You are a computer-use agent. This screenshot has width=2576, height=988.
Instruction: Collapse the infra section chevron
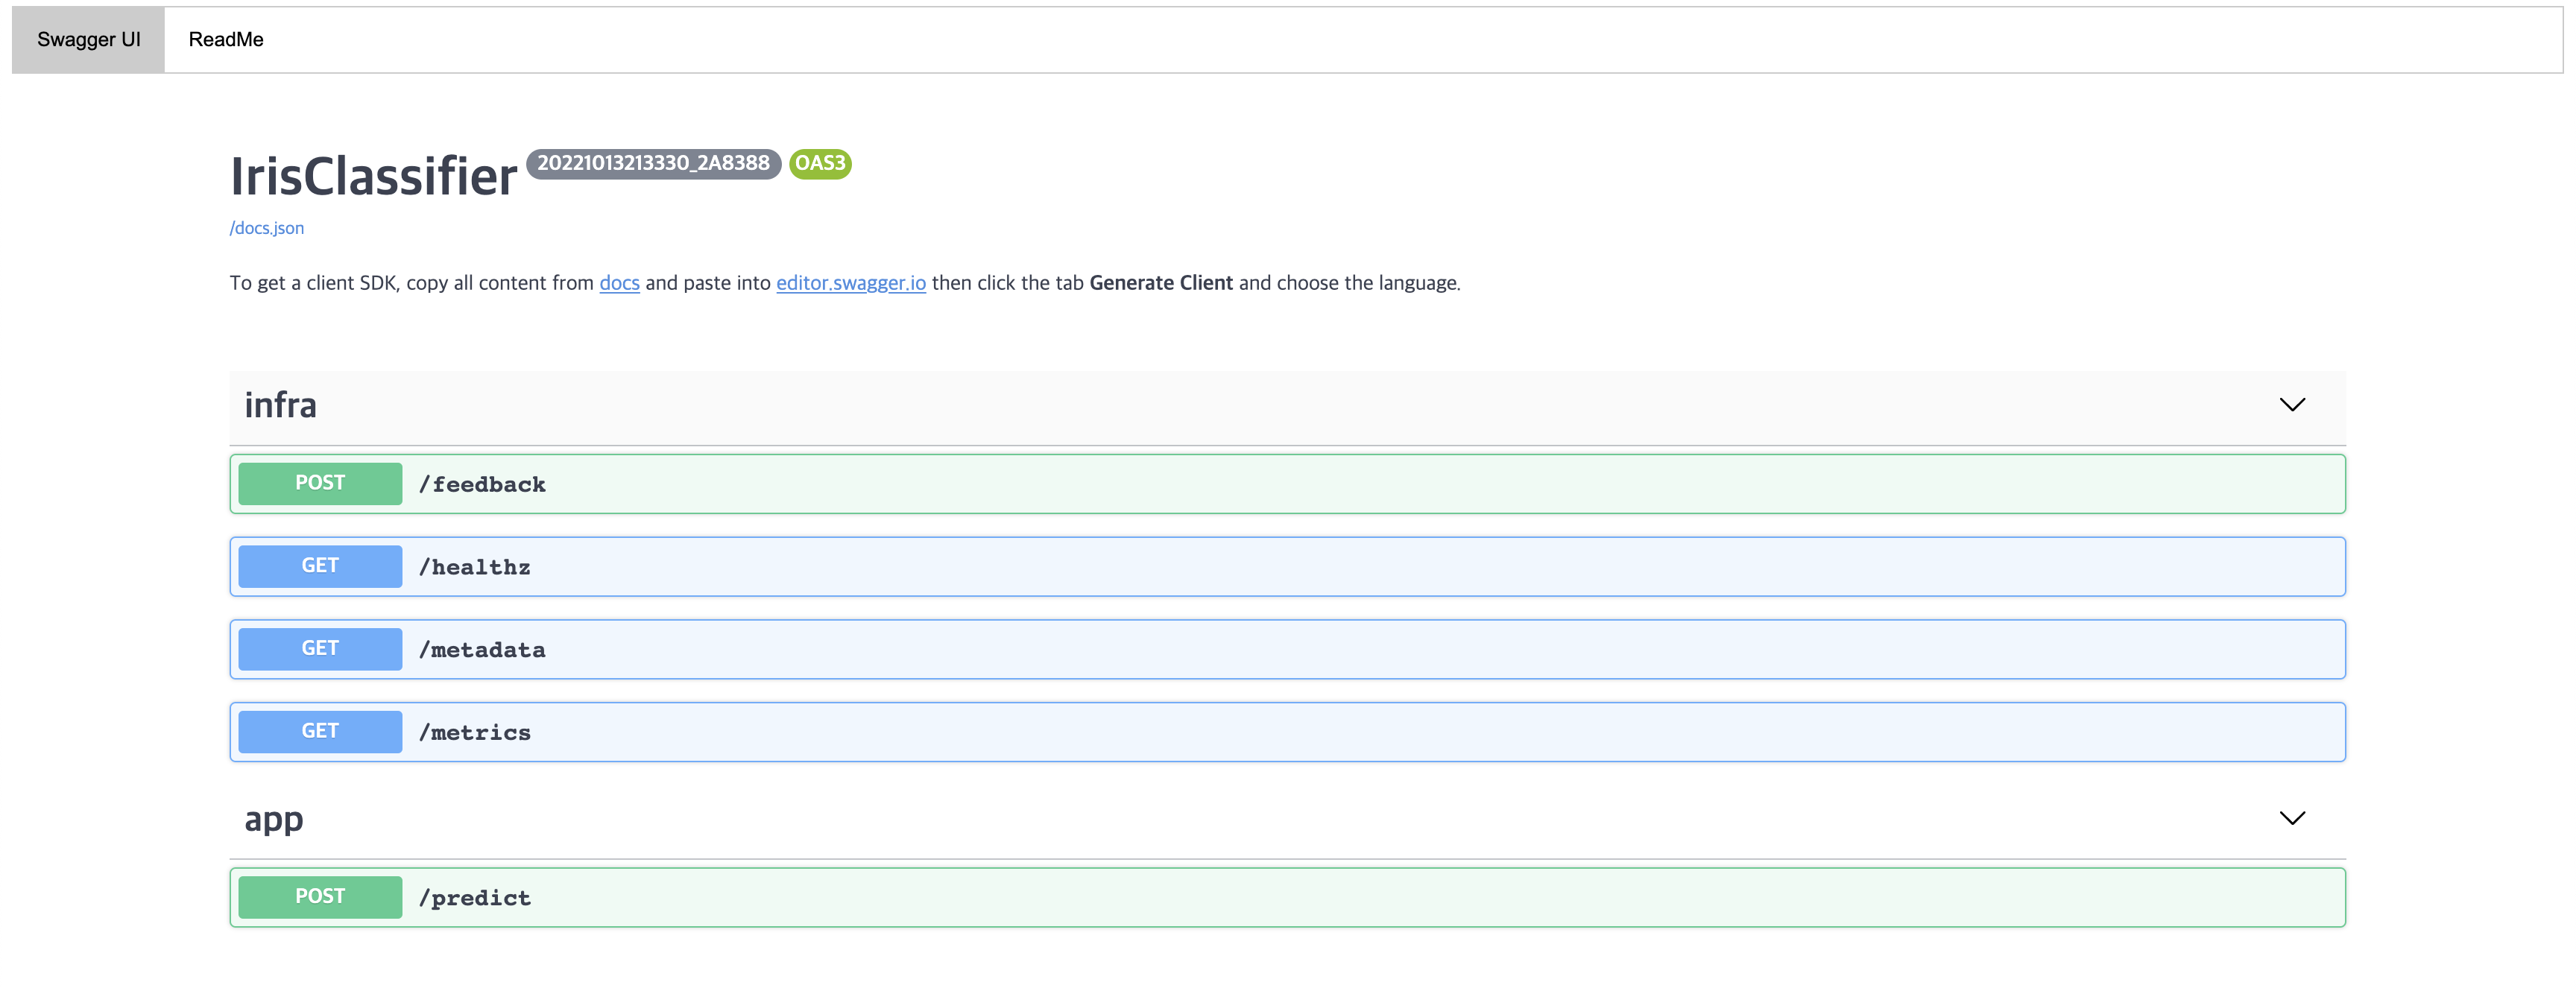(x=2291, y=405)
